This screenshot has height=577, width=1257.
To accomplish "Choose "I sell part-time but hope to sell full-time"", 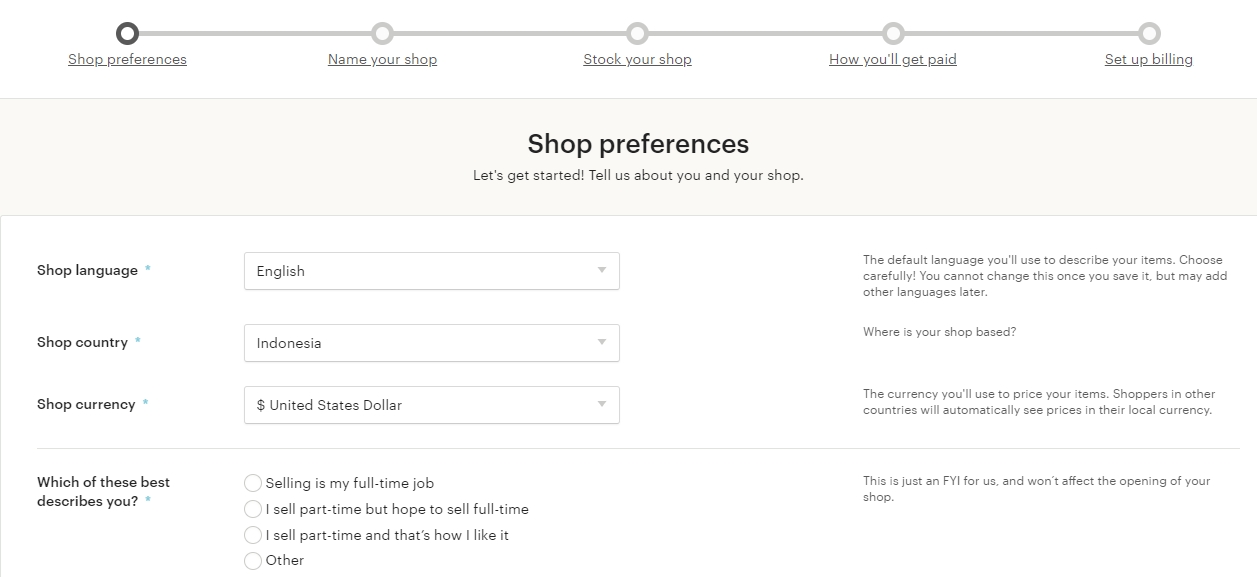I will [253, 509].
